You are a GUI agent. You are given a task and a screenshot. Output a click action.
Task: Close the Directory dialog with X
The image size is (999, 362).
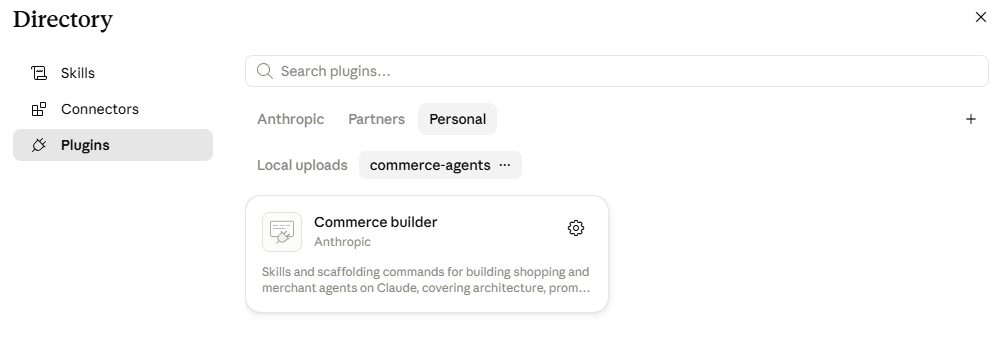[x=981, y=17]
